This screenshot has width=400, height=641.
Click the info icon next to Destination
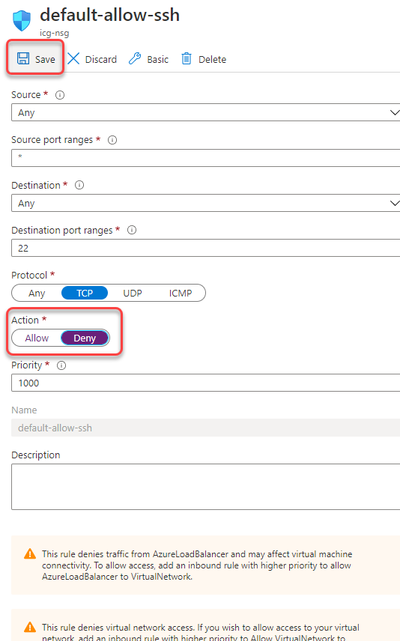pos(79,185)
